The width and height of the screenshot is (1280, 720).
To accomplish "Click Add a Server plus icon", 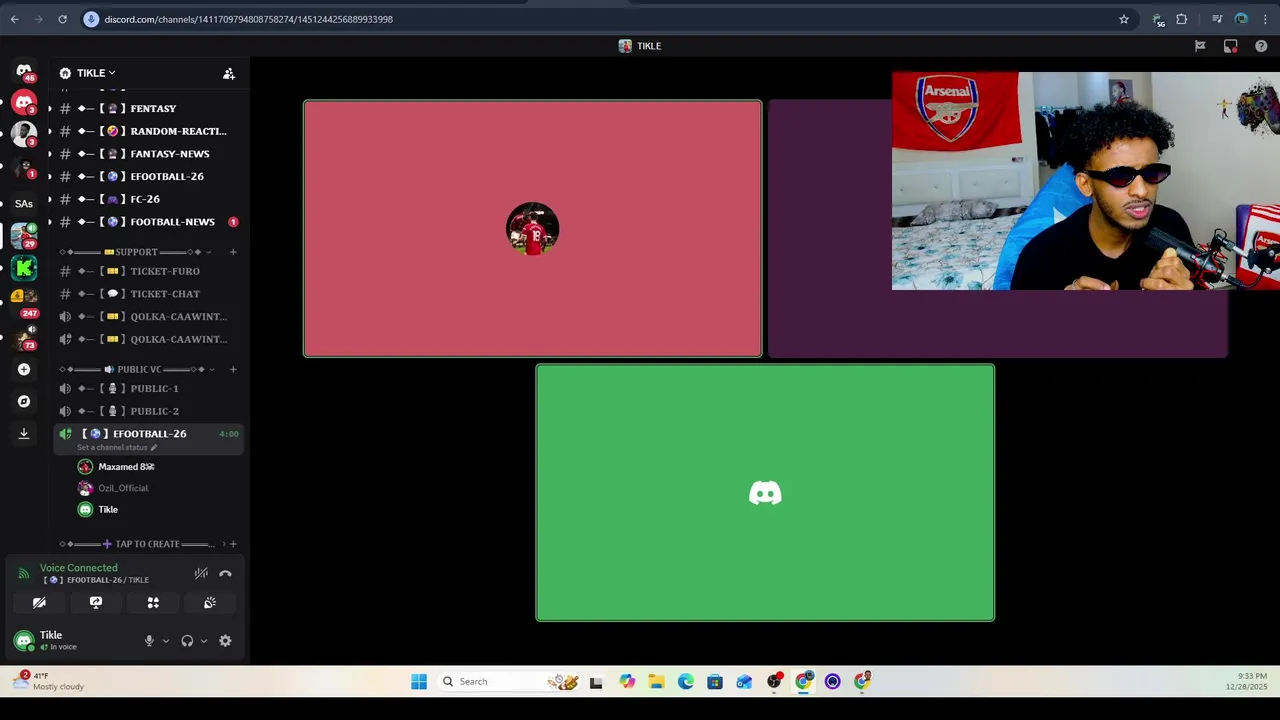I will pos(24,369).
